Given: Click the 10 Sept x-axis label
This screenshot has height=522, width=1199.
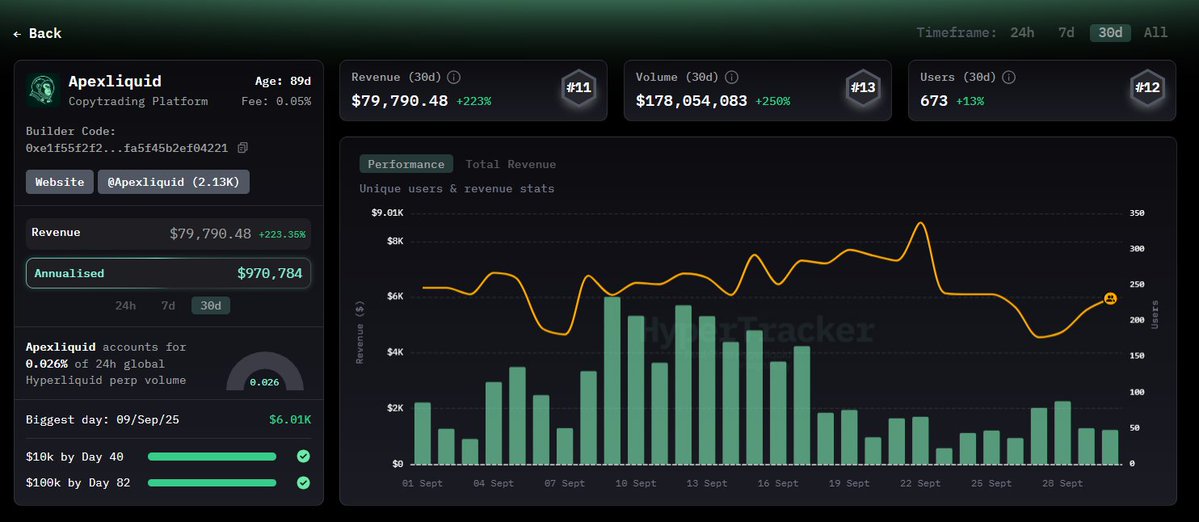Looking at the screenshot, I should 635,483.
